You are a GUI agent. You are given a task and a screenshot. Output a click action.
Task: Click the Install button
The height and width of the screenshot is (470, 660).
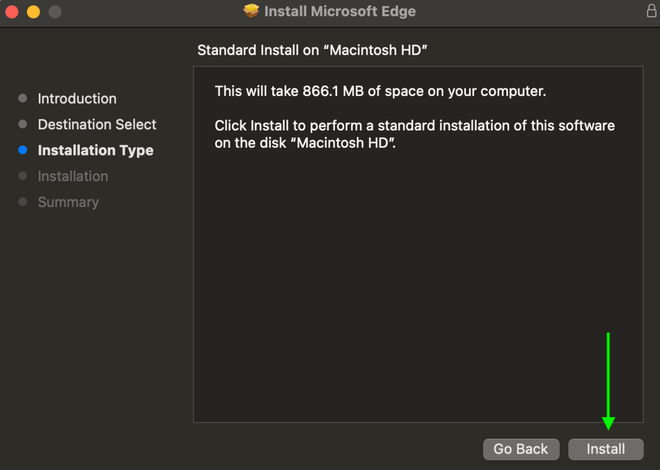(605, 449)
